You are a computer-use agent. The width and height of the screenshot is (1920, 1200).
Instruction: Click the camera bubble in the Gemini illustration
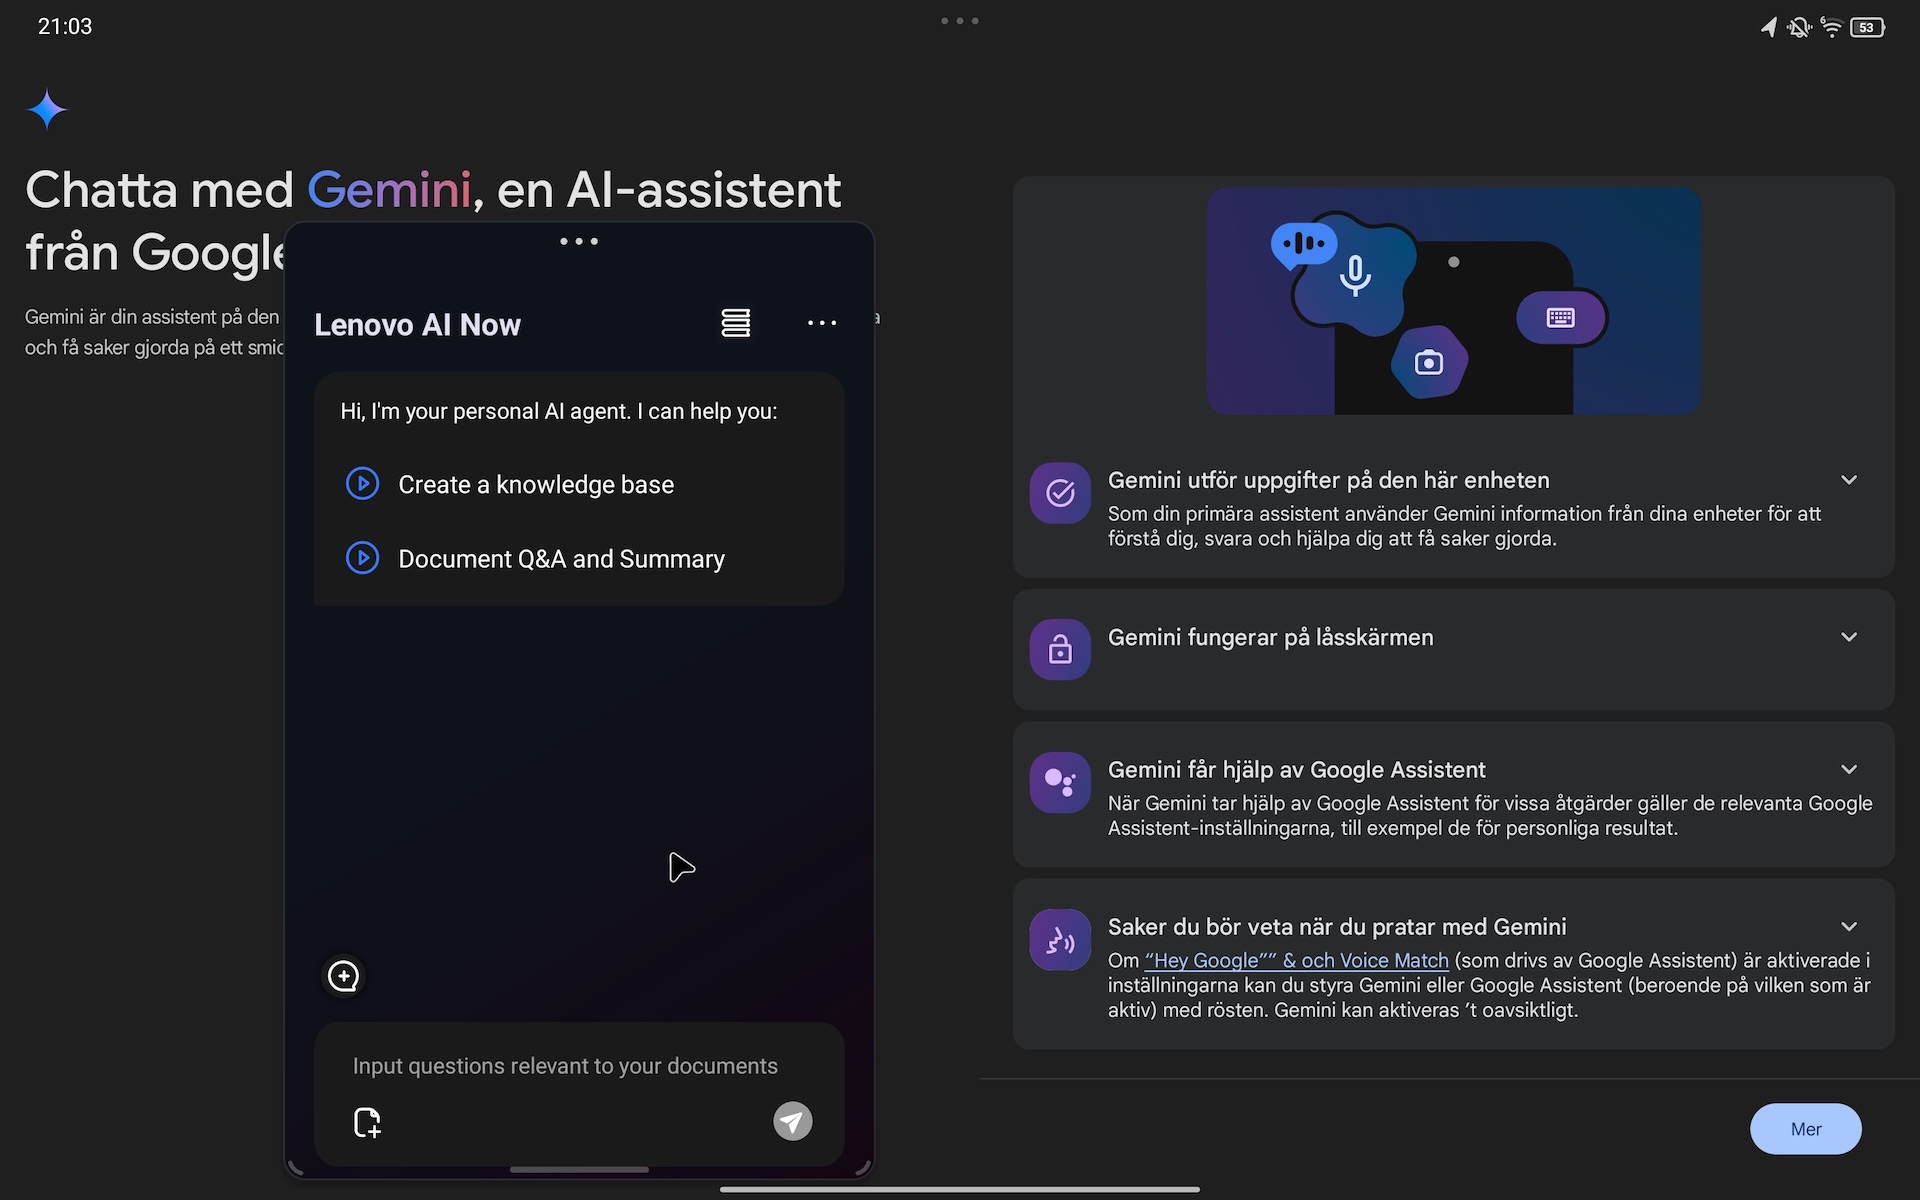pyautogui.click(x=1429, y=362)
